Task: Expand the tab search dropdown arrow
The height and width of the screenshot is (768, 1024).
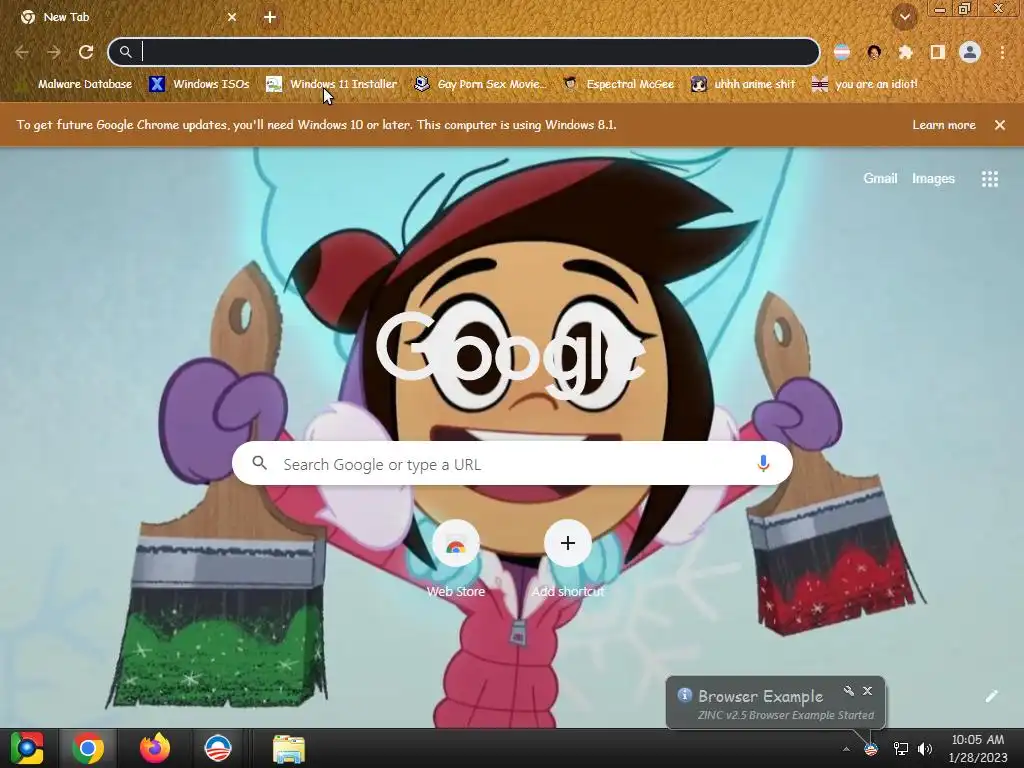Action: pyautogui.click(x=904, y=17)
